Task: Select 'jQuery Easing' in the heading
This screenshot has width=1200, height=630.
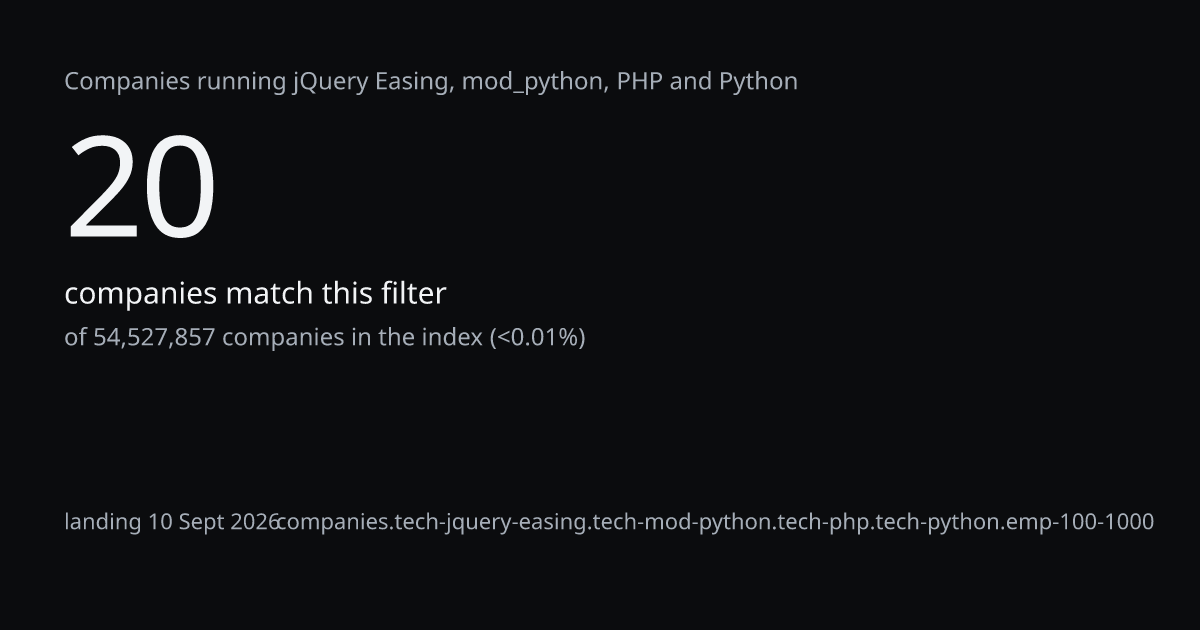Action: pos(370,82)
